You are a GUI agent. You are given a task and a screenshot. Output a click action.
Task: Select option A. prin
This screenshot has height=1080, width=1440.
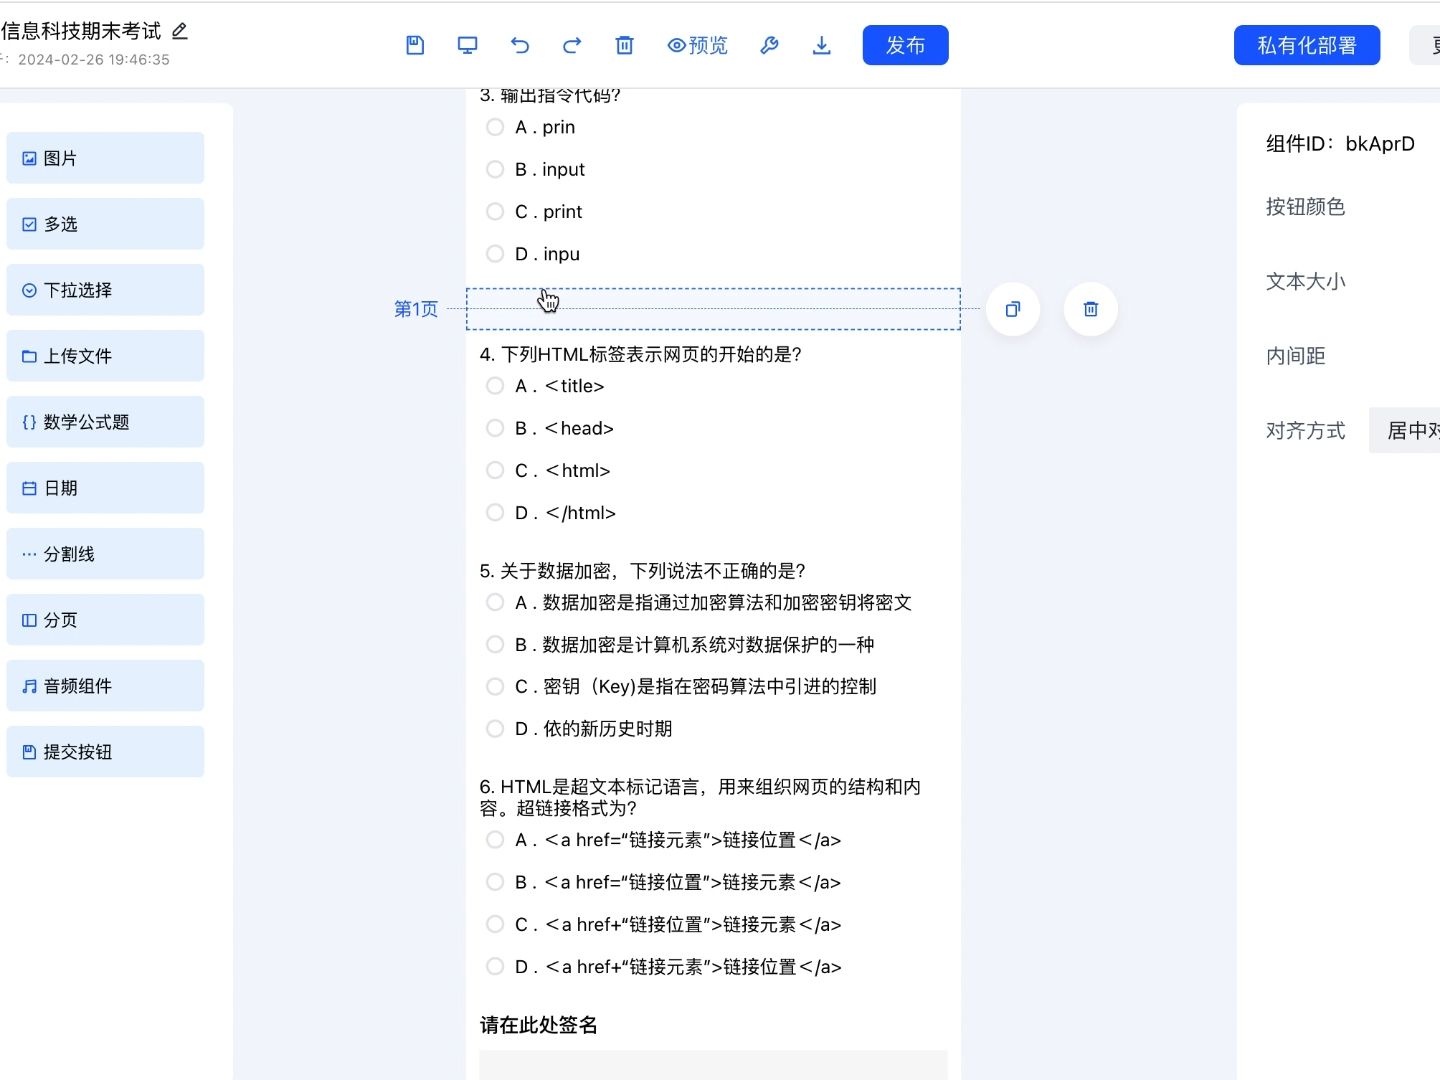(x=495, y=127)
